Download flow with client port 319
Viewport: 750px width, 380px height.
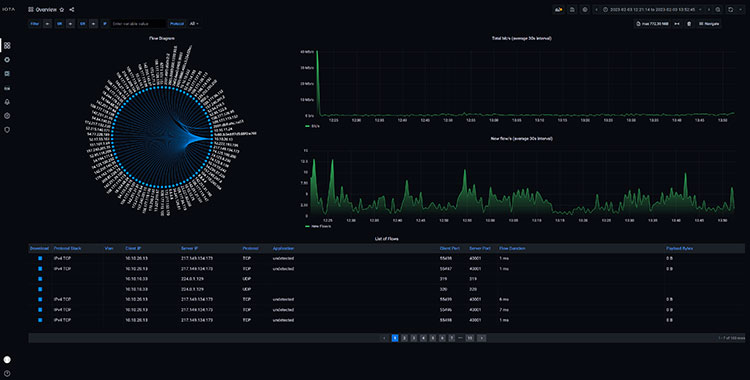pos(40,279)
